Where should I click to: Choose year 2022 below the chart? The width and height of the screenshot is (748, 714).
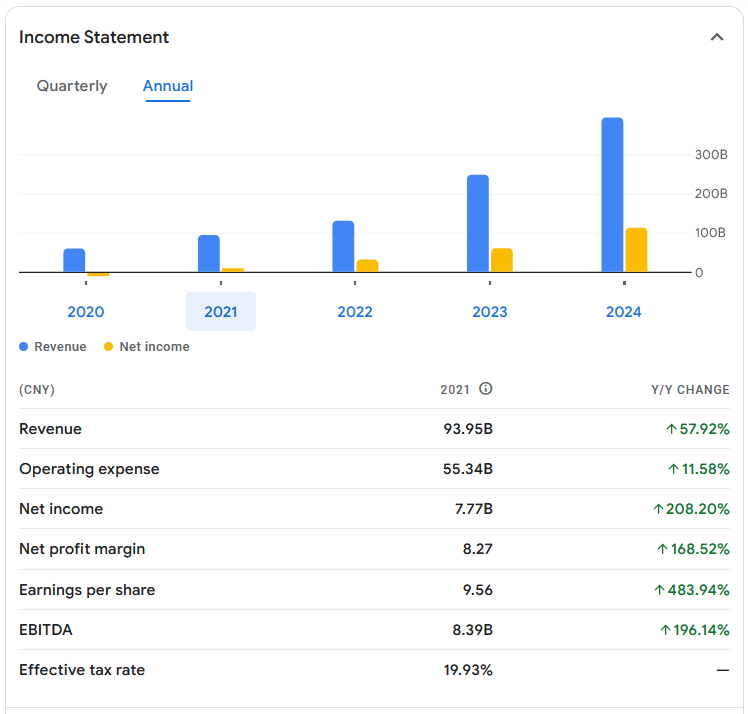coord(355,312)
